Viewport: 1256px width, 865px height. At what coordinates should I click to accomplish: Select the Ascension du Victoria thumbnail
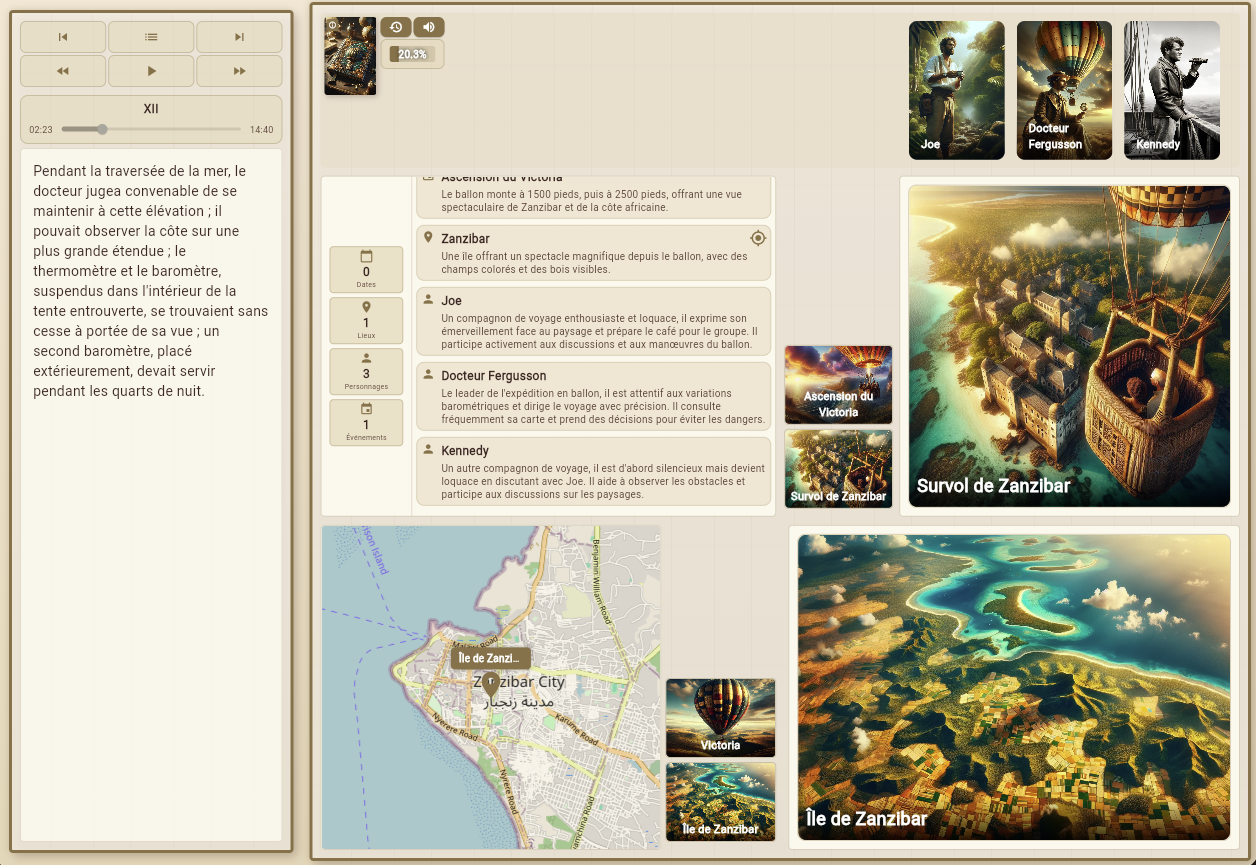point(838,385)
